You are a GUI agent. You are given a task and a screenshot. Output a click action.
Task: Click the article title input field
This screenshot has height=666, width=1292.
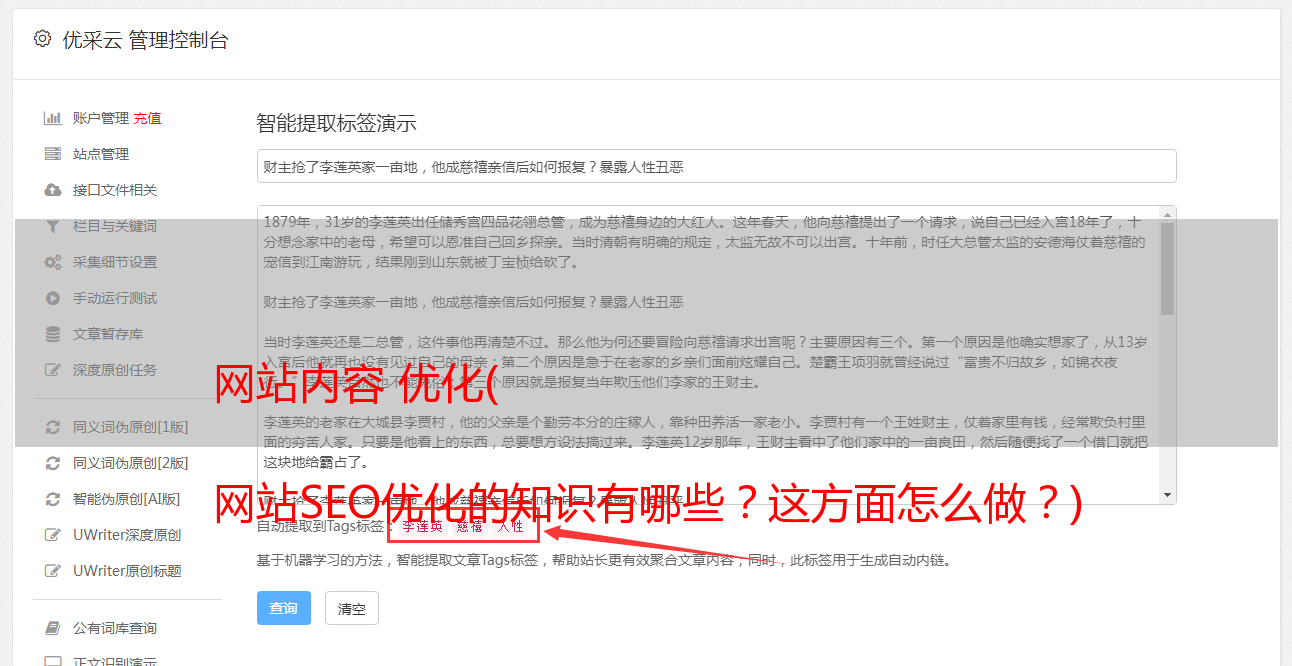point(716,166)
